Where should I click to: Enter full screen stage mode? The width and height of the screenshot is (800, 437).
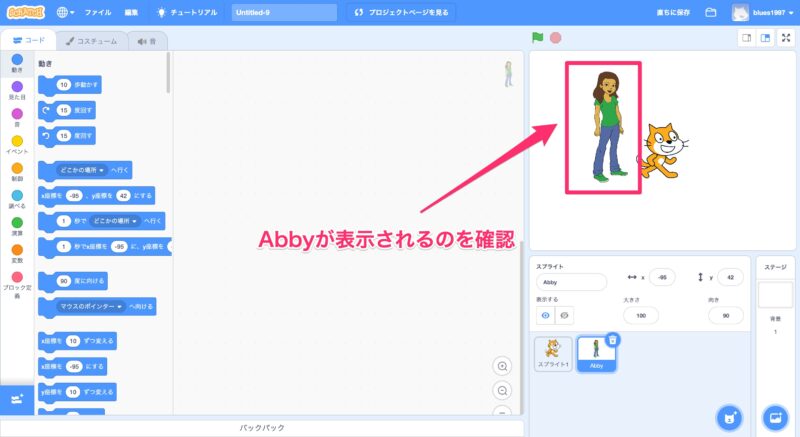click(x=786, y=38)
